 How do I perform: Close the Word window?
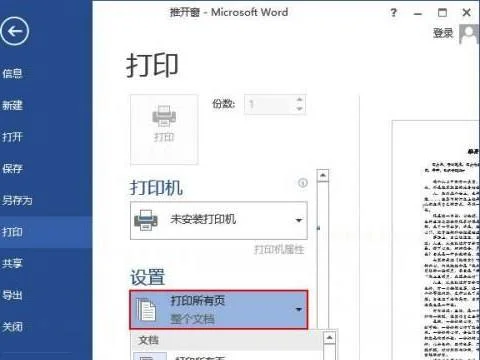(467, 13)
